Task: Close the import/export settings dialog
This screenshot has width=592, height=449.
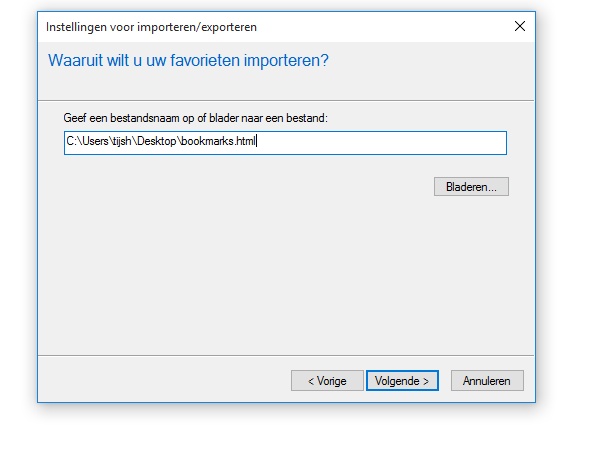Action: coord(520,26)
